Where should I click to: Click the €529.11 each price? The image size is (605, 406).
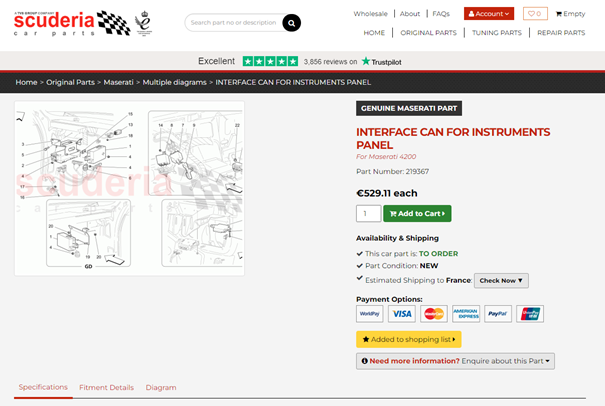387,193
